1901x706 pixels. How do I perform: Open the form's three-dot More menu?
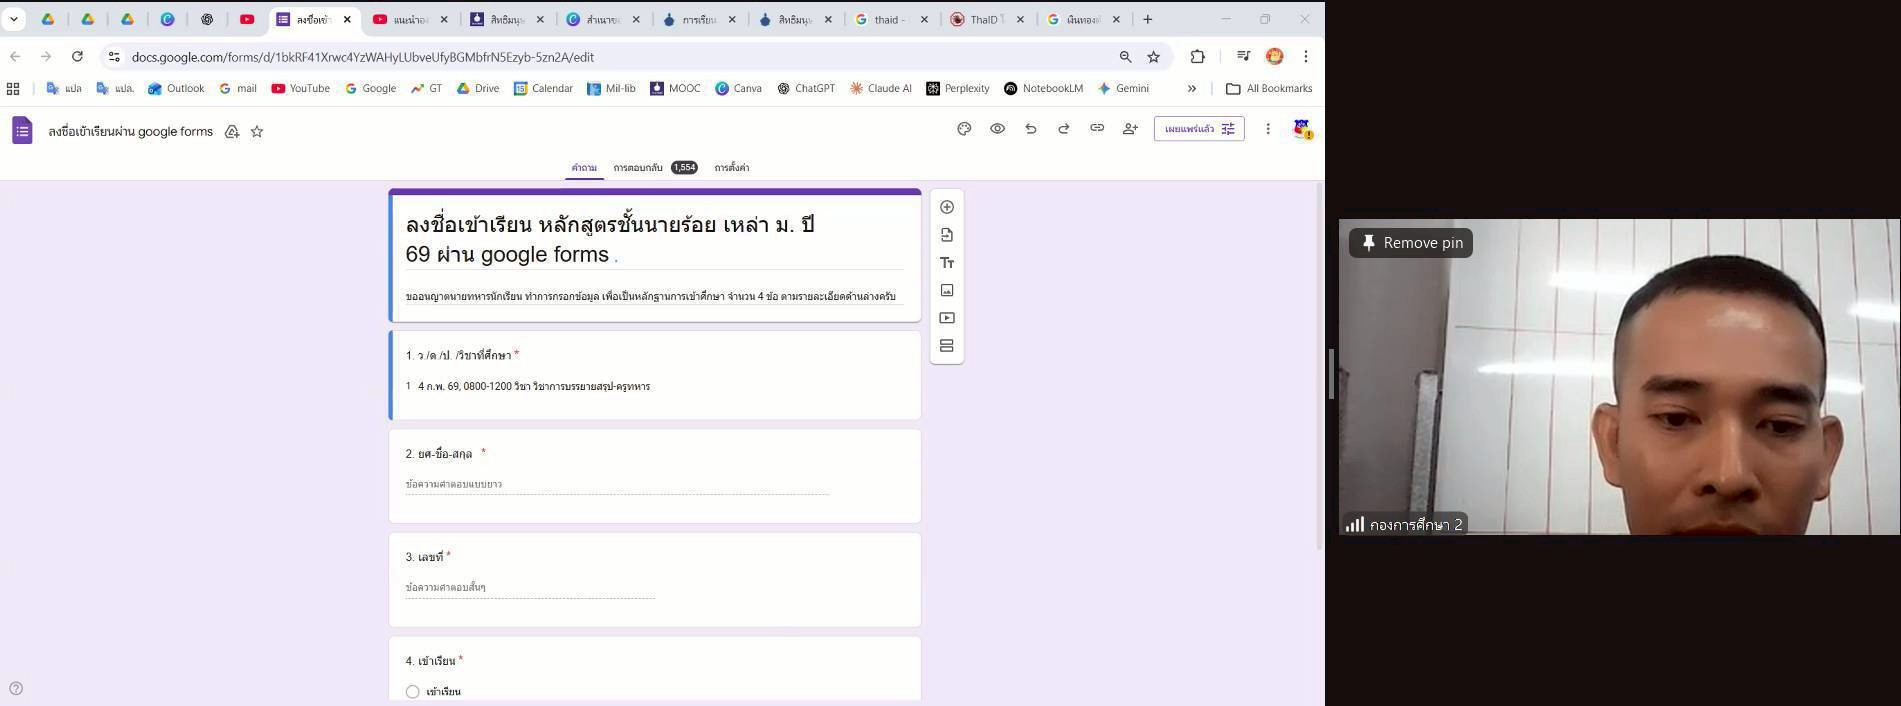tap(1267, 129)
